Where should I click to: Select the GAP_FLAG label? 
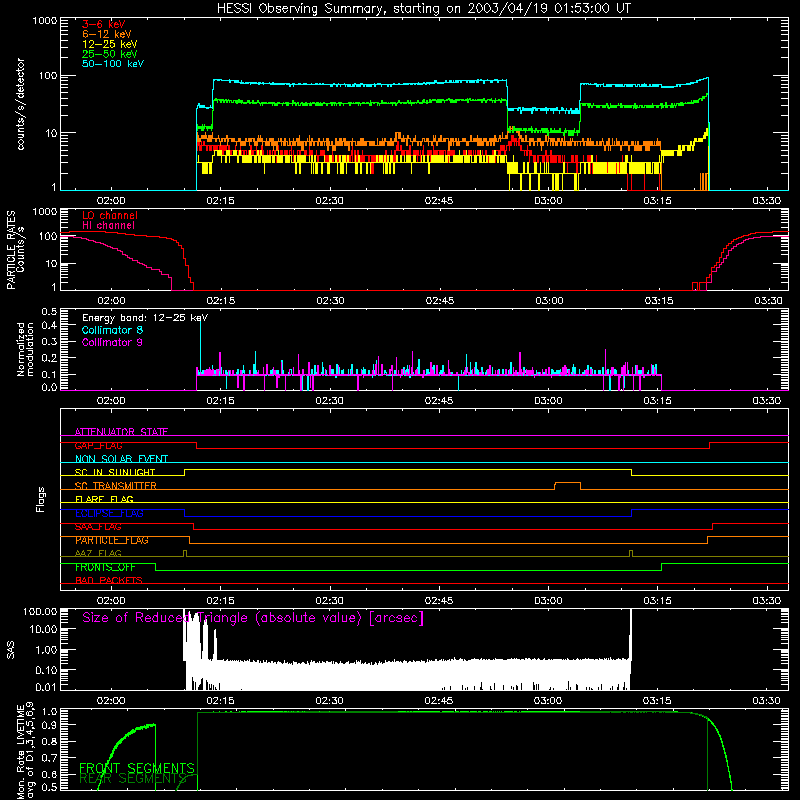click(x=98, y=445)
